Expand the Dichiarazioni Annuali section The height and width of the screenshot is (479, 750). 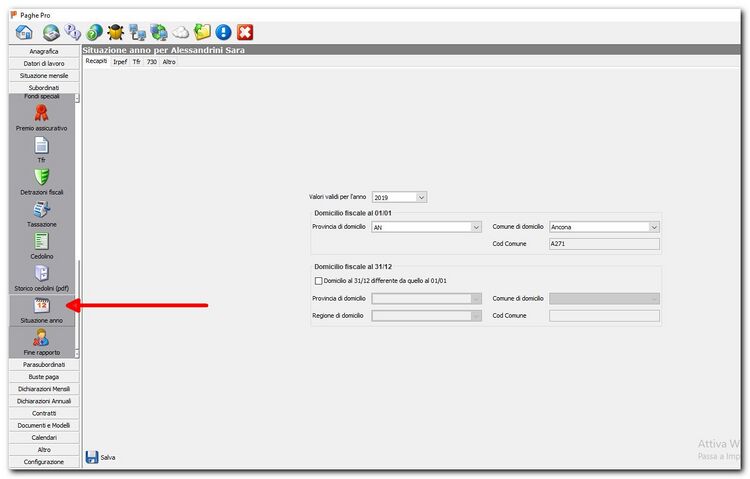pyautogui.click(x=44, y=401)
